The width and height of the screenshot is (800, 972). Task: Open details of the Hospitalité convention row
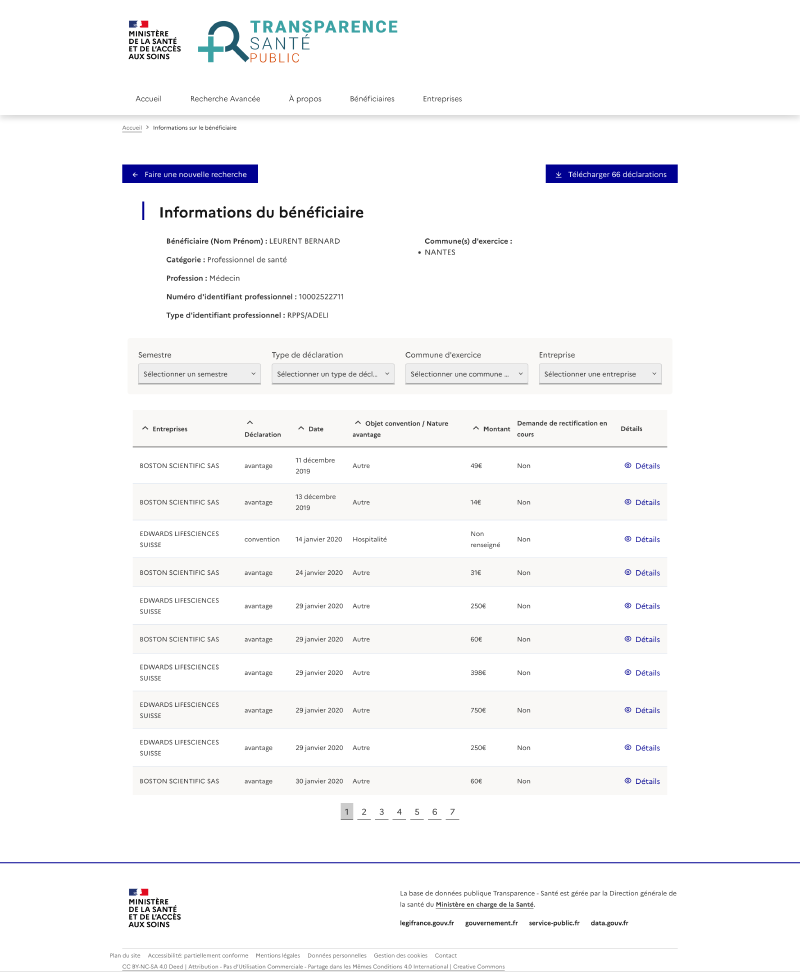coord(643,539)
